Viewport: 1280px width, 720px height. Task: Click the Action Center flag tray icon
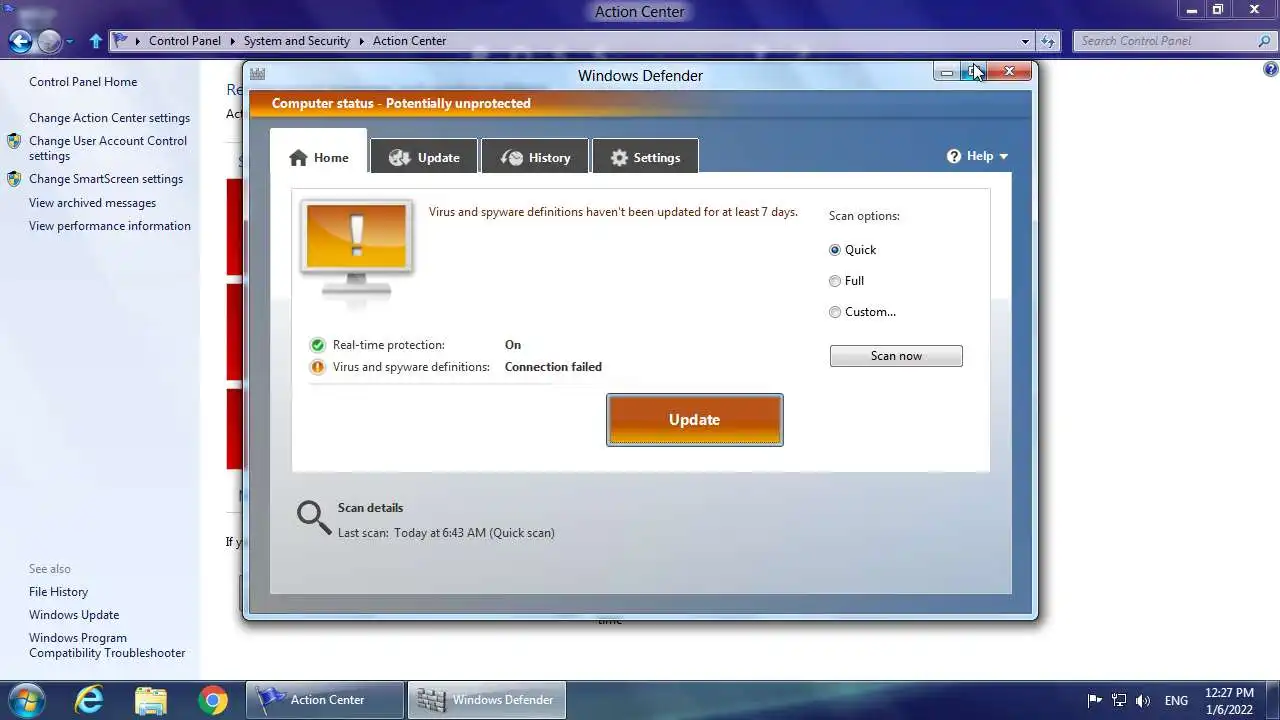click(1094, 701)
